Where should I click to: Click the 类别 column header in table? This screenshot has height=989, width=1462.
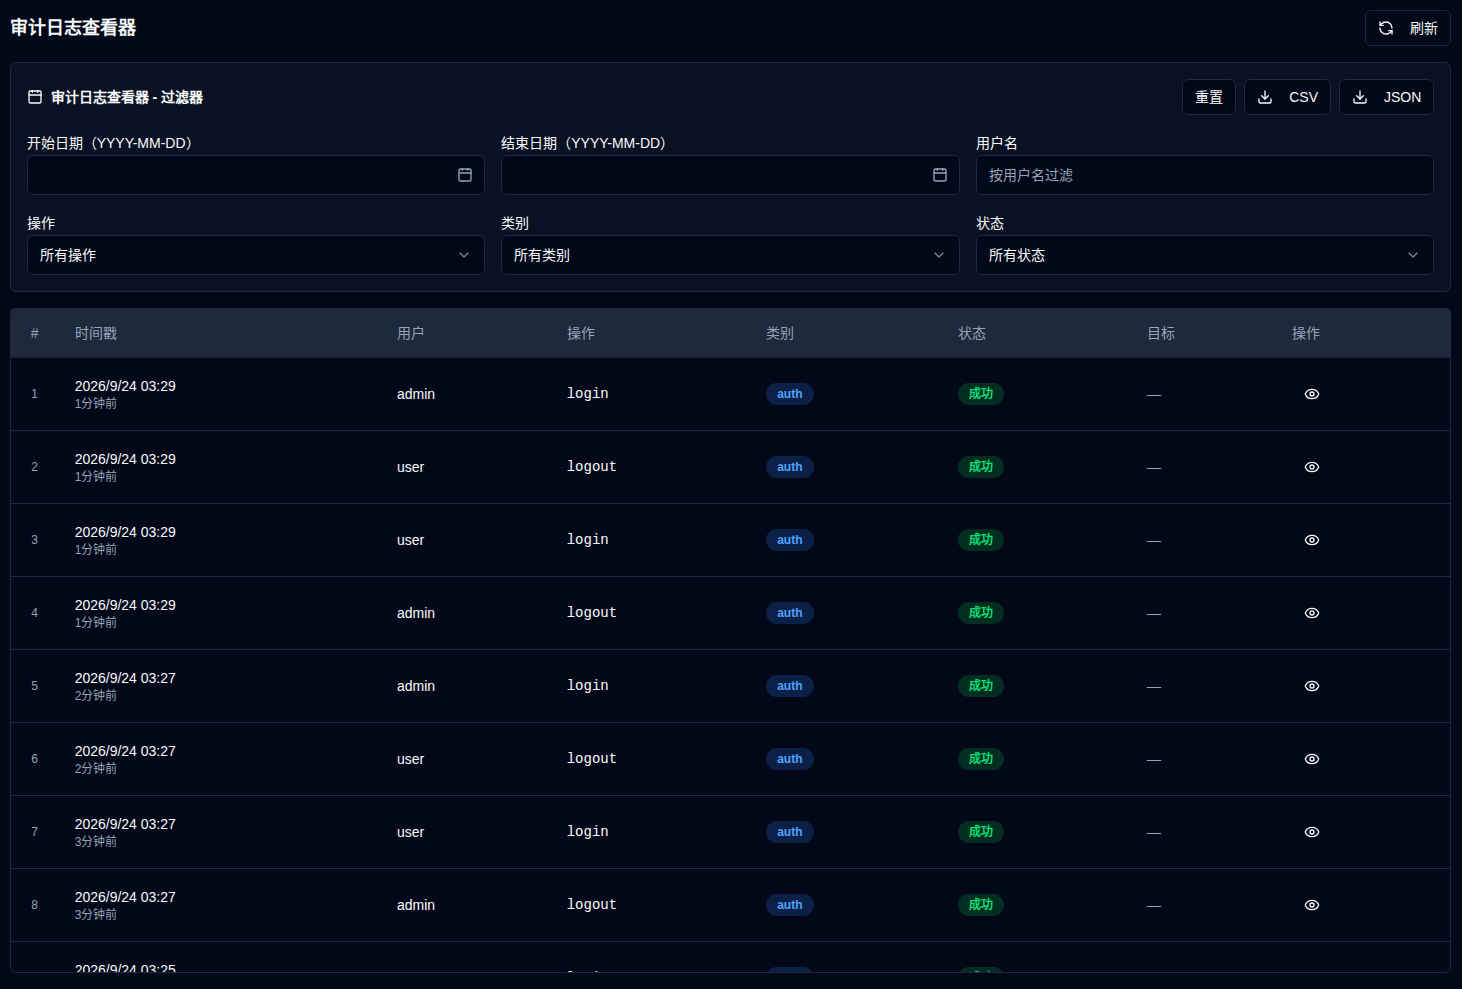(x=780, y=333)
